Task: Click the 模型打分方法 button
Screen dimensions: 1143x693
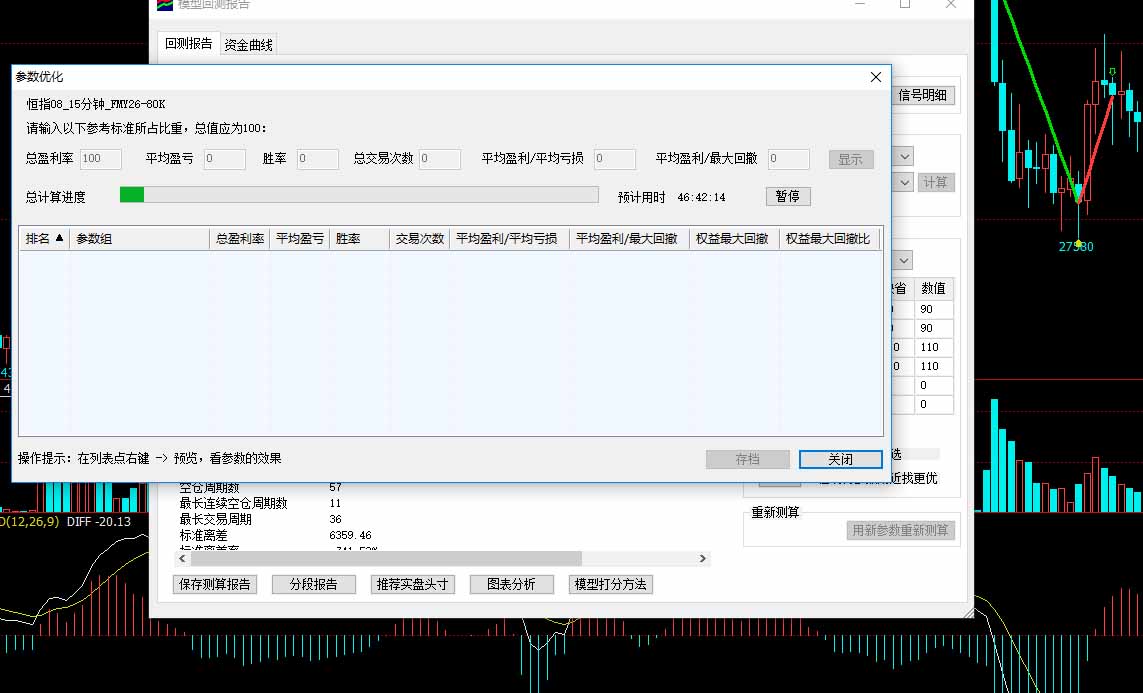Action: [610, 585]
